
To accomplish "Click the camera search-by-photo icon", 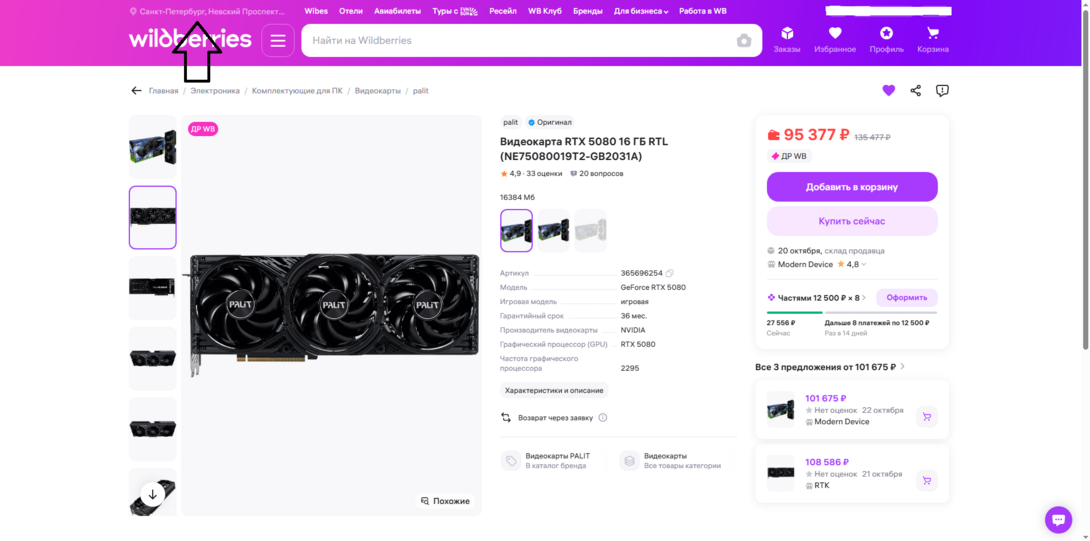I will click(x=744, y=41).
